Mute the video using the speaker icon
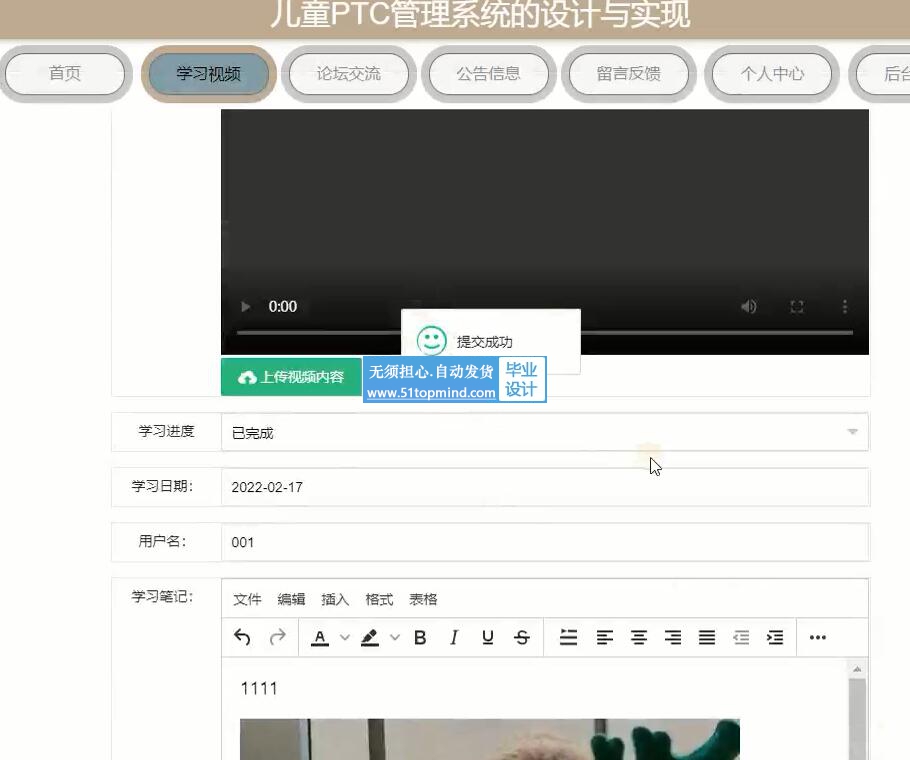The image size is (910, 760). pos(749,306)
